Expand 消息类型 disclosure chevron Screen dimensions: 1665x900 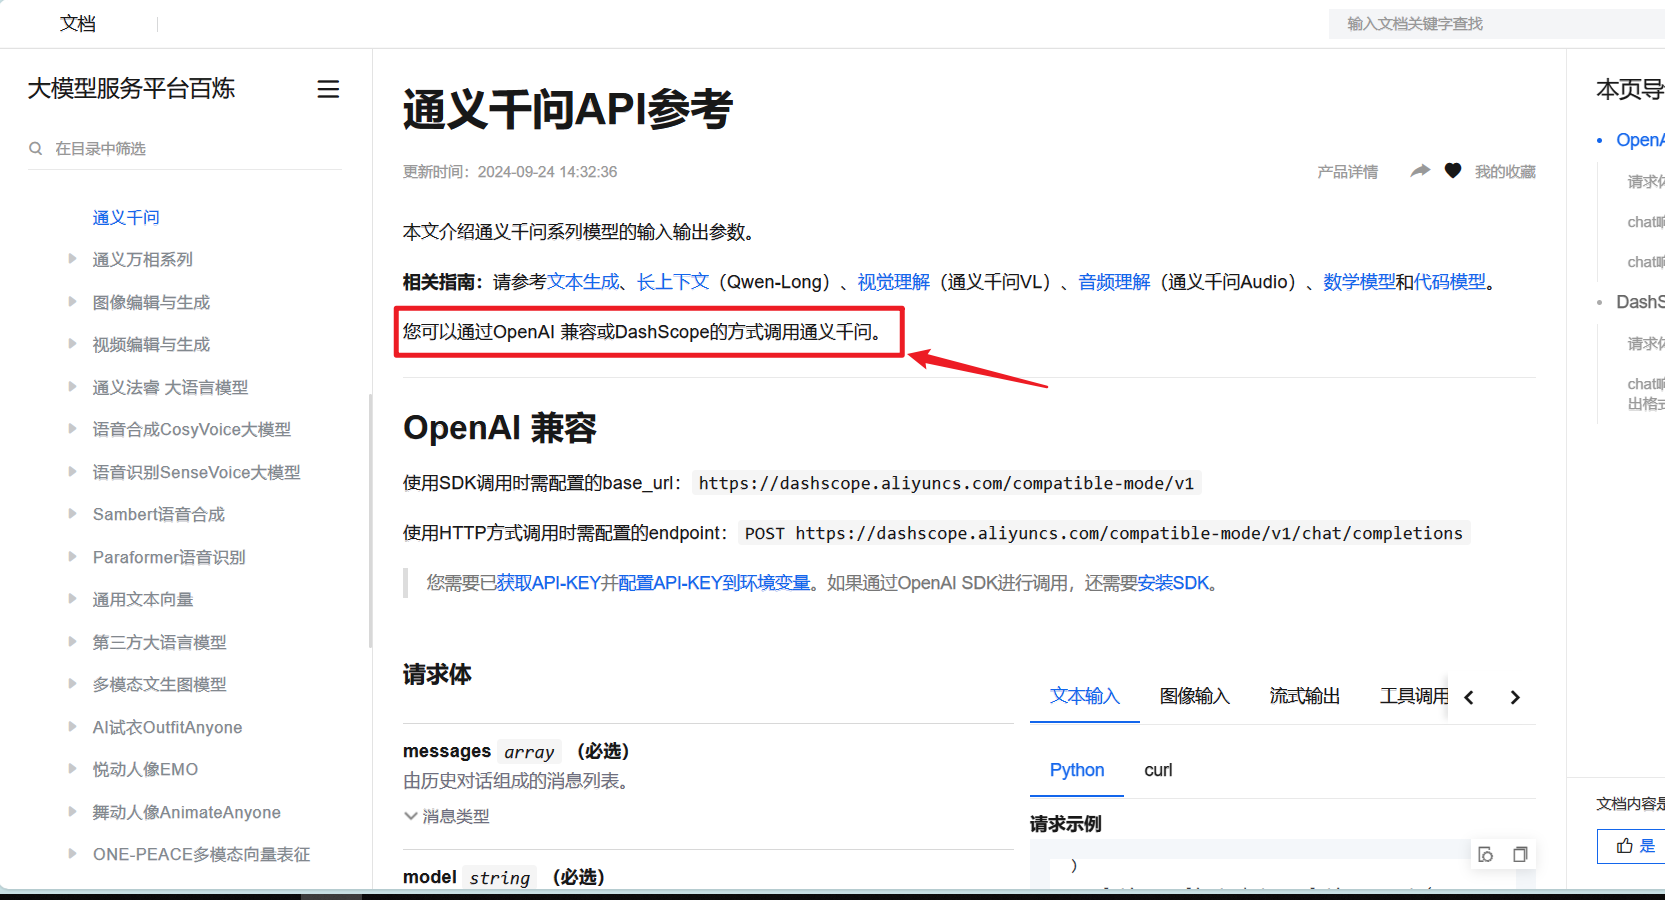tap(411, 816)
